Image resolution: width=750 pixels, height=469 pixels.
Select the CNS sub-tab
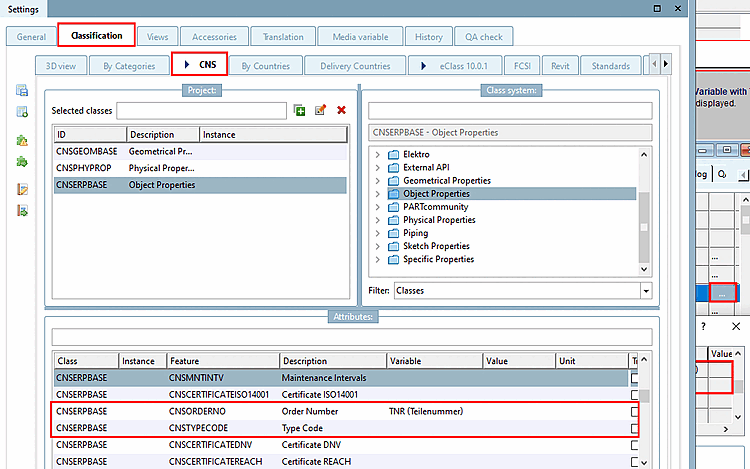click(x=199, y=65)
